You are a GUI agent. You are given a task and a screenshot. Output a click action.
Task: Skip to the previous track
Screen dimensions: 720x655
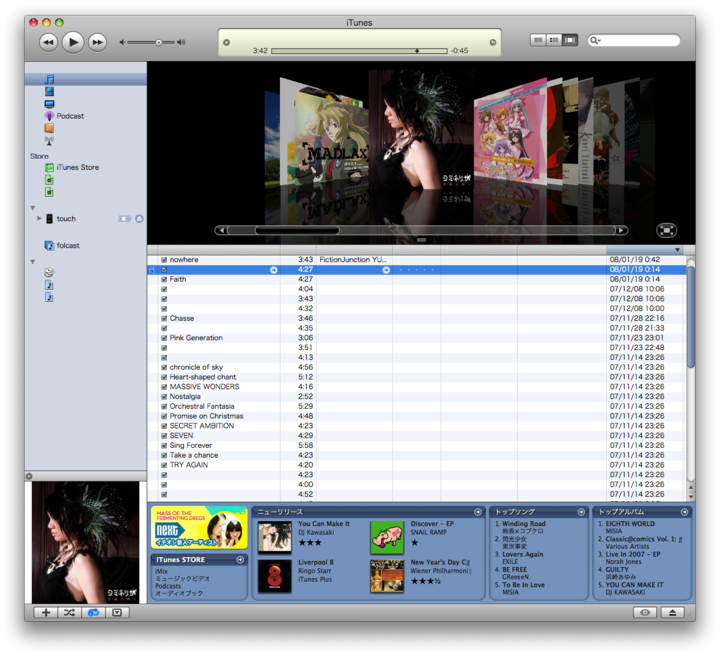pos(48,42)
